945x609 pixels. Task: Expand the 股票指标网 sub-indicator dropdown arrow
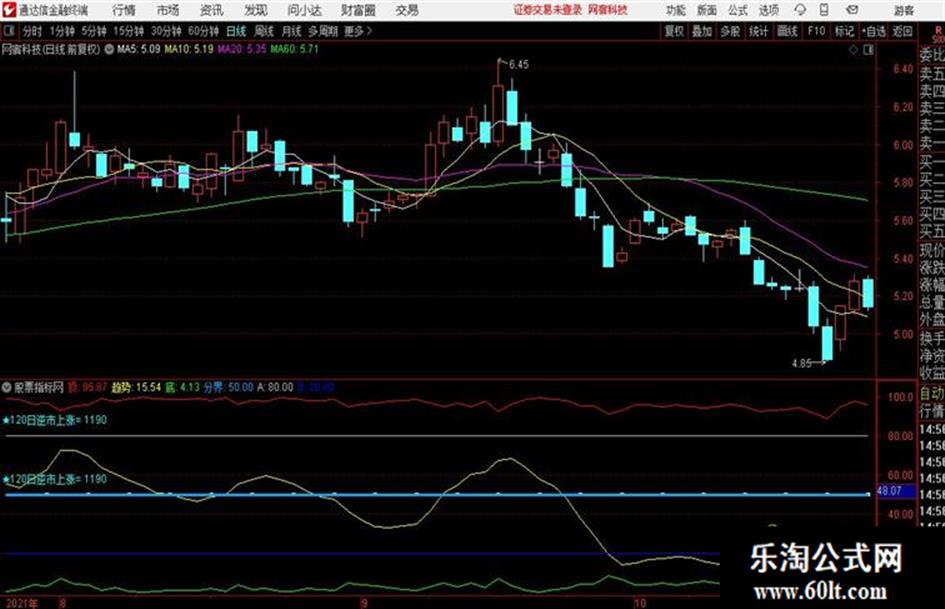7,387
